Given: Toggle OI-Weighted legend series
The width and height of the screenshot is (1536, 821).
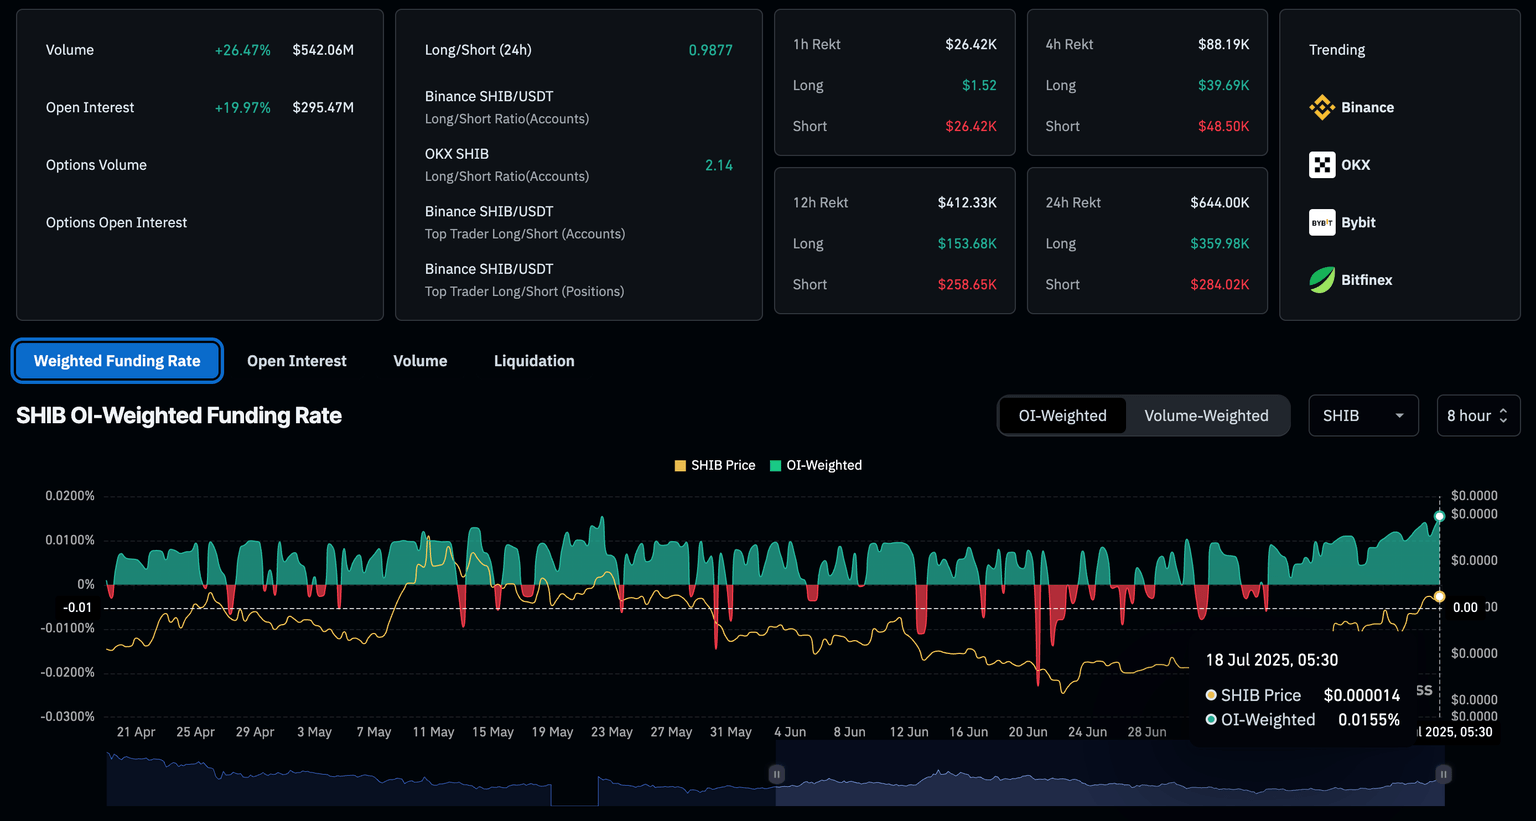Looking at the screenshot, I should (816, 465).
